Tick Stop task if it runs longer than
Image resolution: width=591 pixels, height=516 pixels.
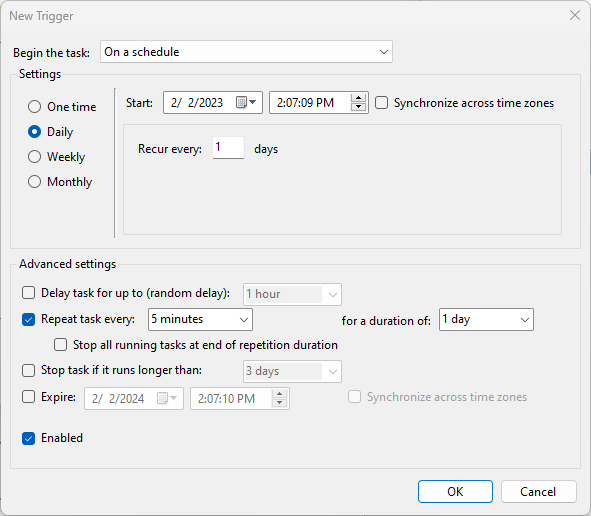(29, 370)
